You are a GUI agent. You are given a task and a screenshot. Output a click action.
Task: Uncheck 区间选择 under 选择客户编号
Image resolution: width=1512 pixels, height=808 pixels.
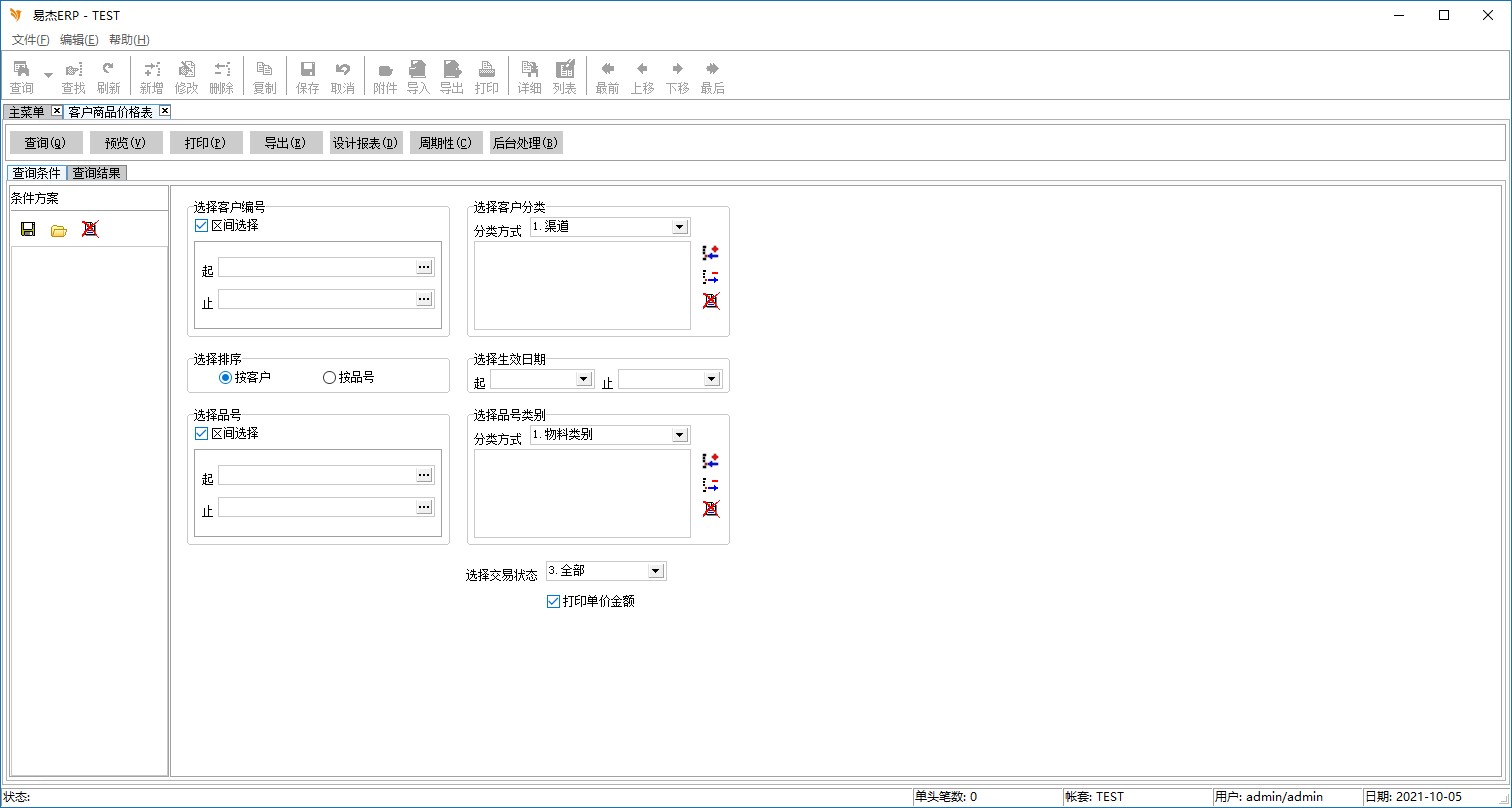[x=202, y=226]
